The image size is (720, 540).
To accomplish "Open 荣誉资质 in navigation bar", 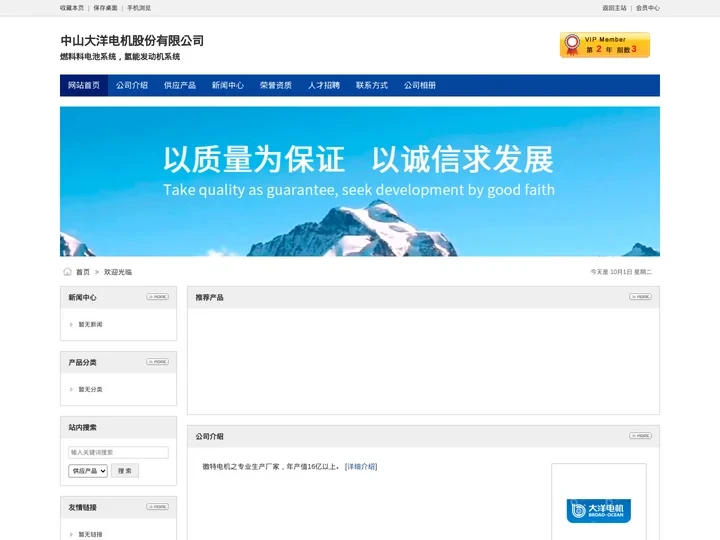I will tap(276, 85).
